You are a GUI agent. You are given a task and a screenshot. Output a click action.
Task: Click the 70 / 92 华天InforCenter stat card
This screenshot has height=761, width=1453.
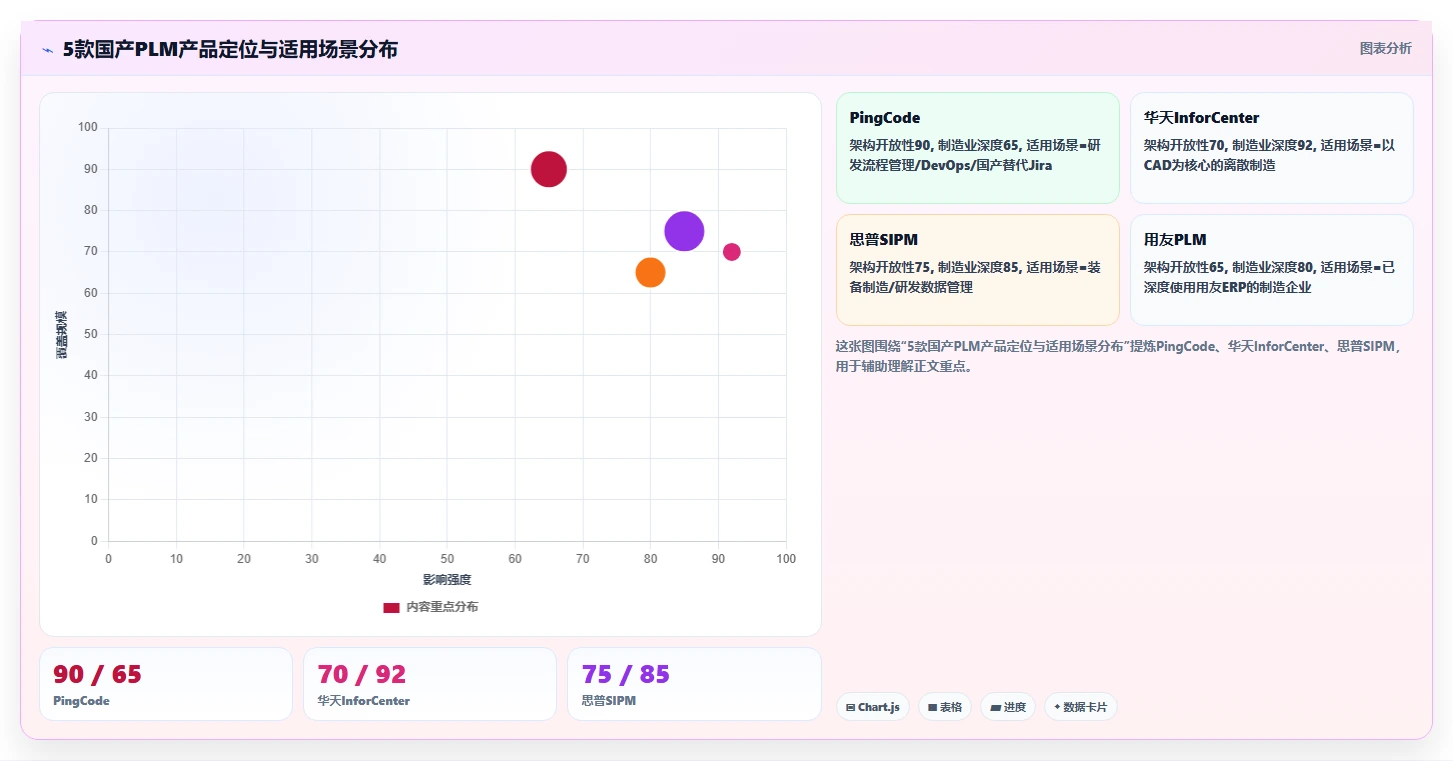coord(430,684)
